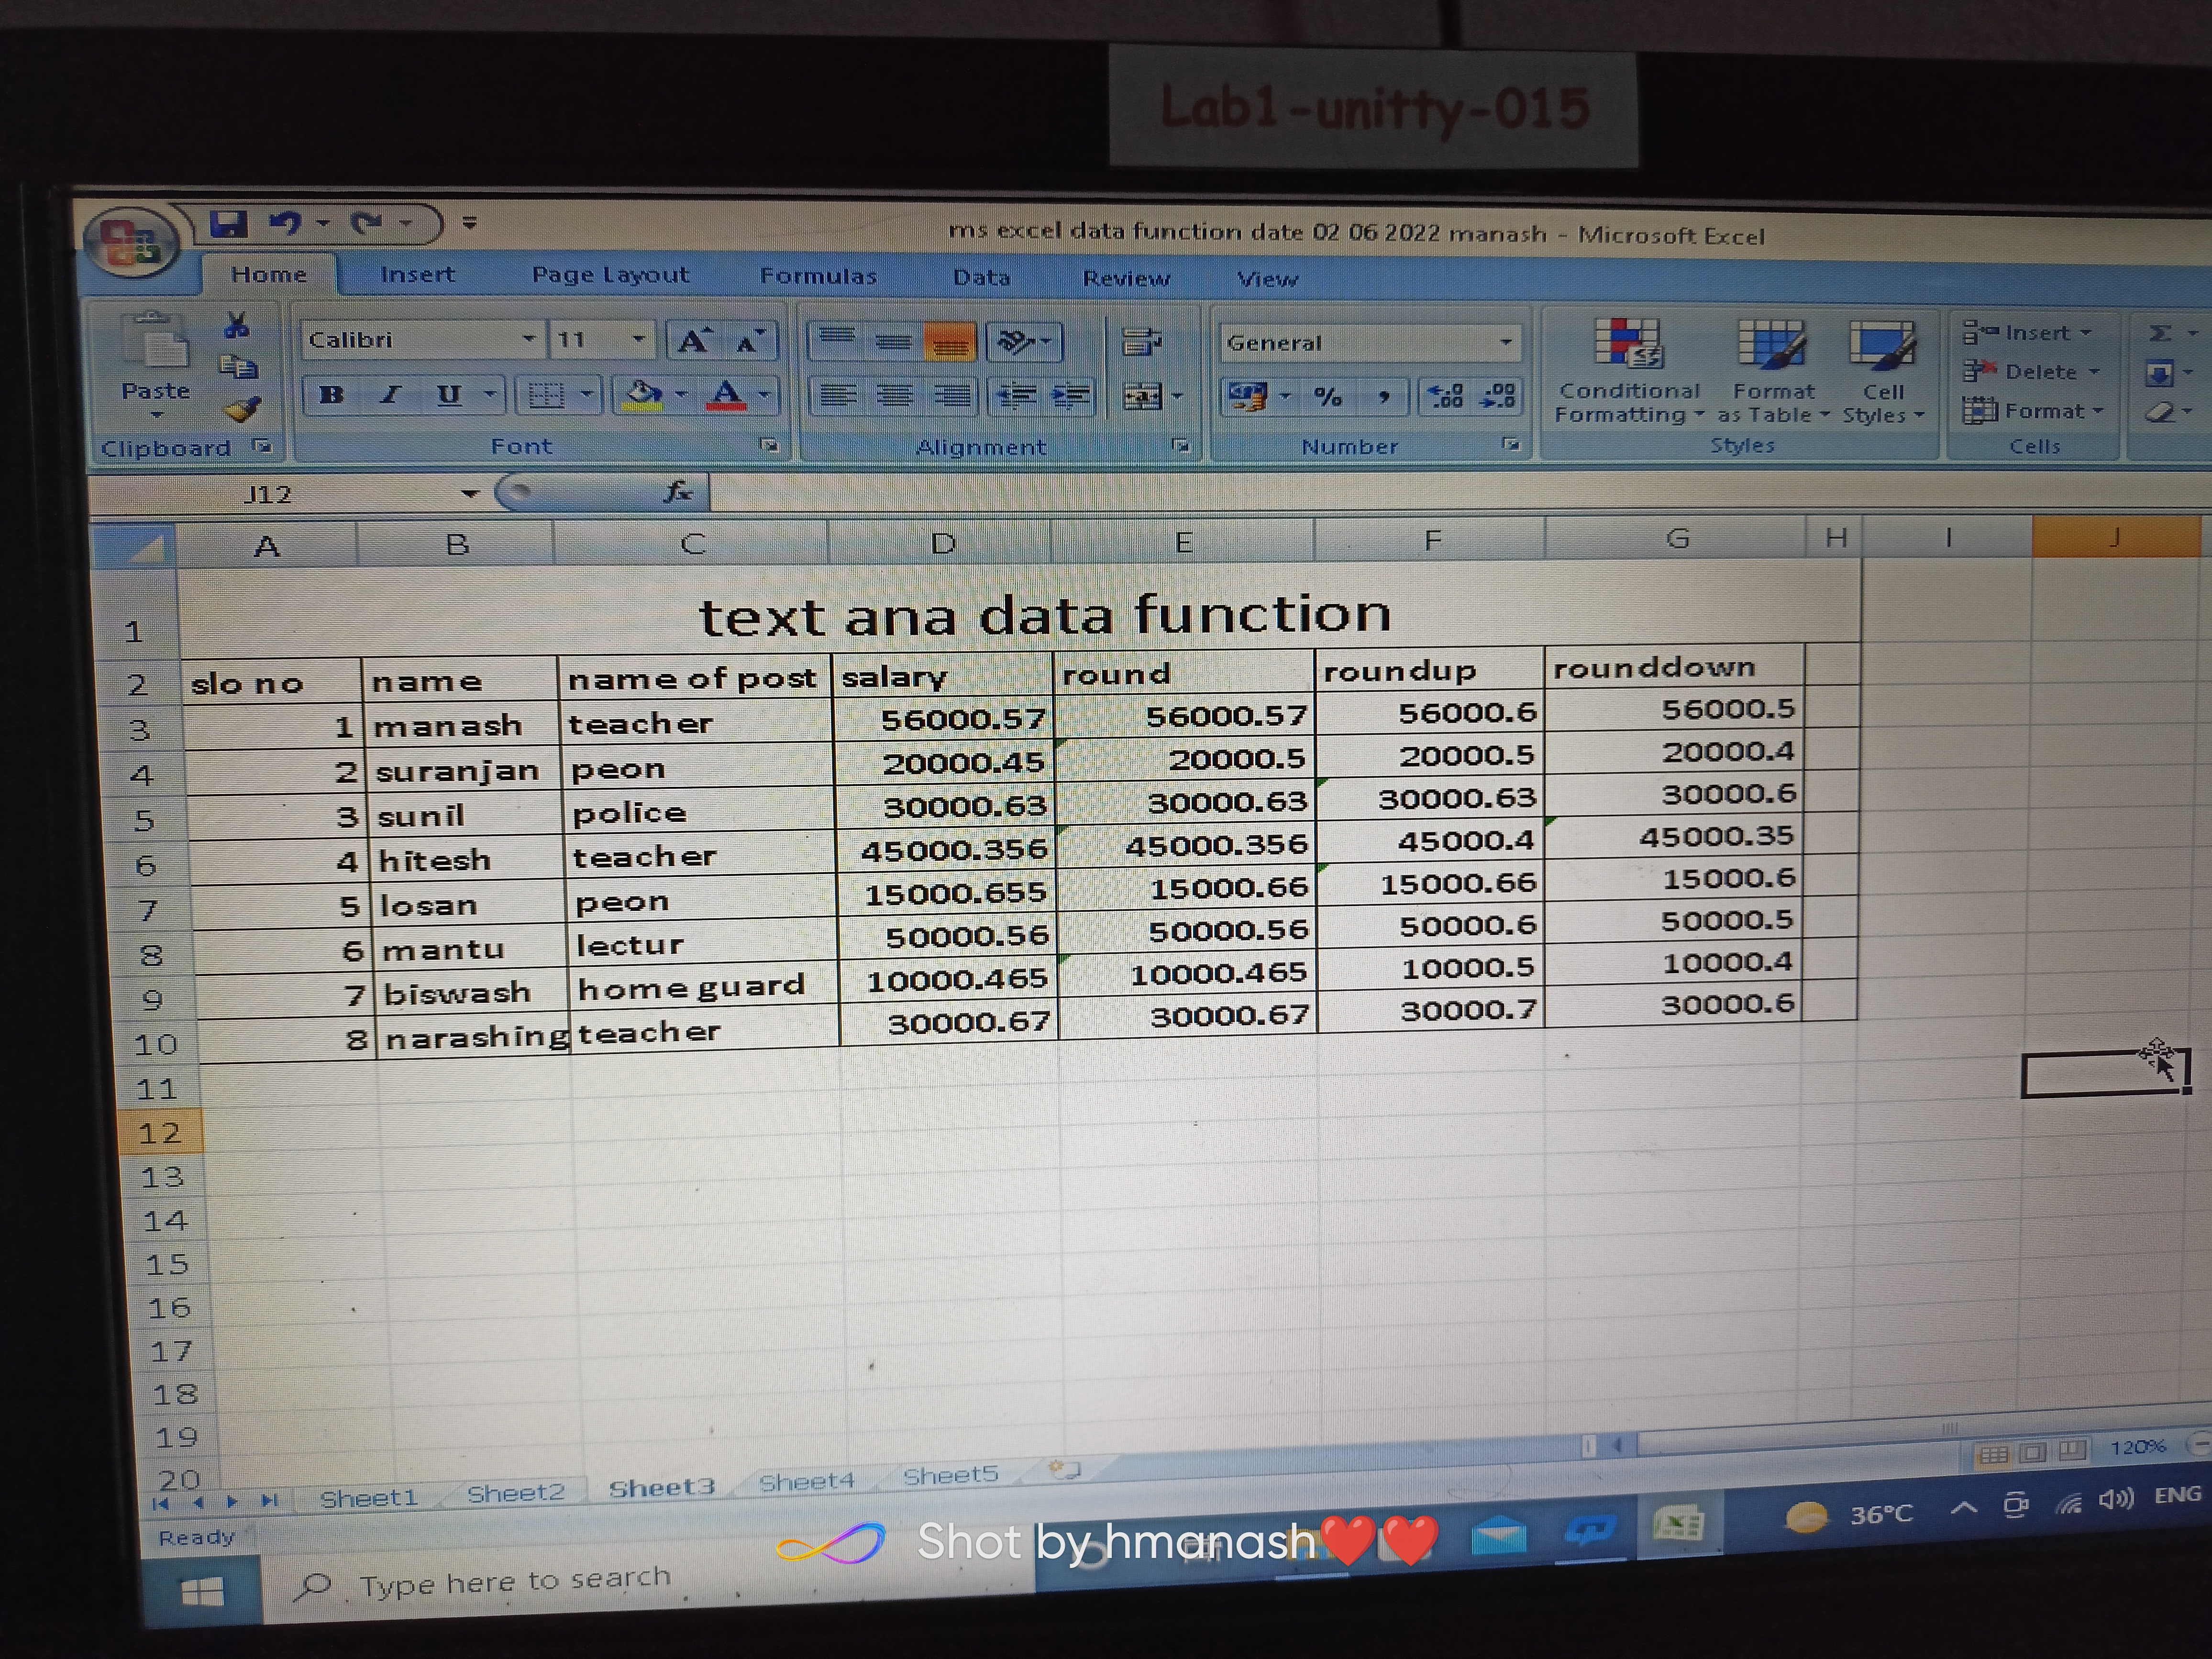Toggle Italic formatting

click(390, 395)
